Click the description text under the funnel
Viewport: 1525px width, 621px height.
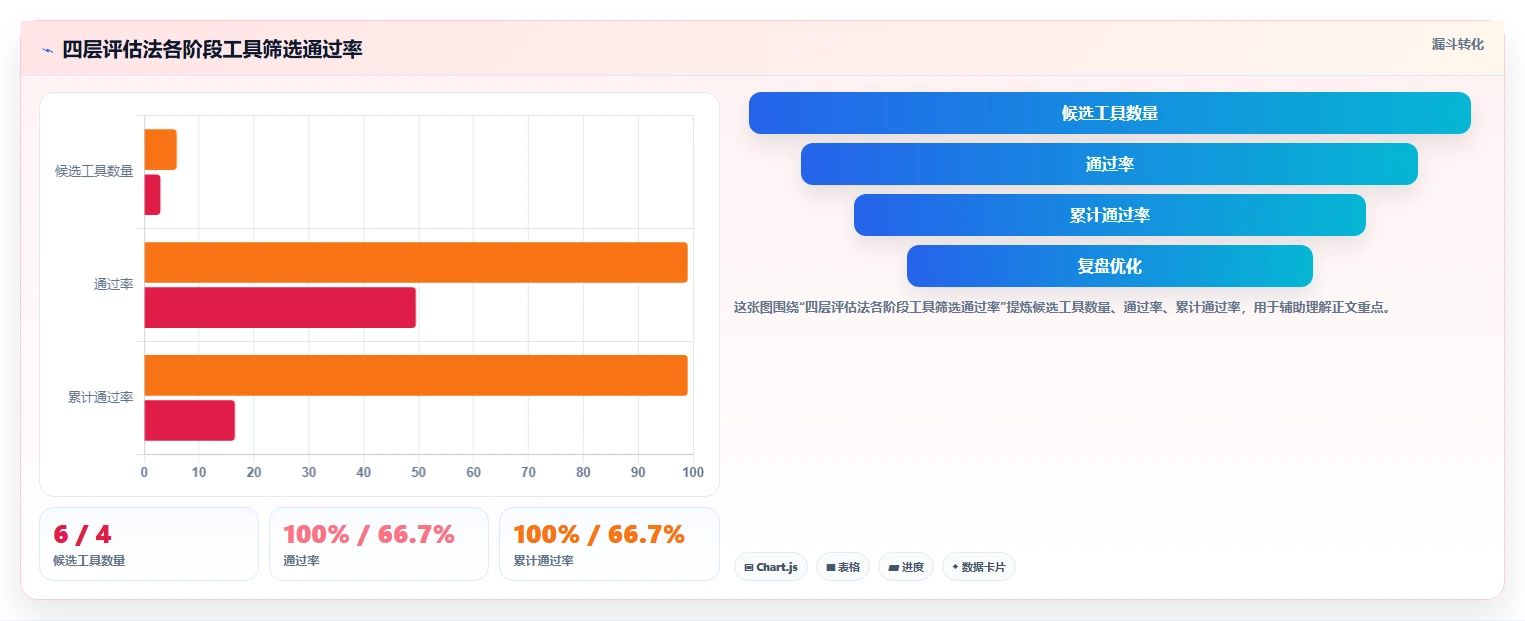point(1063,307)
